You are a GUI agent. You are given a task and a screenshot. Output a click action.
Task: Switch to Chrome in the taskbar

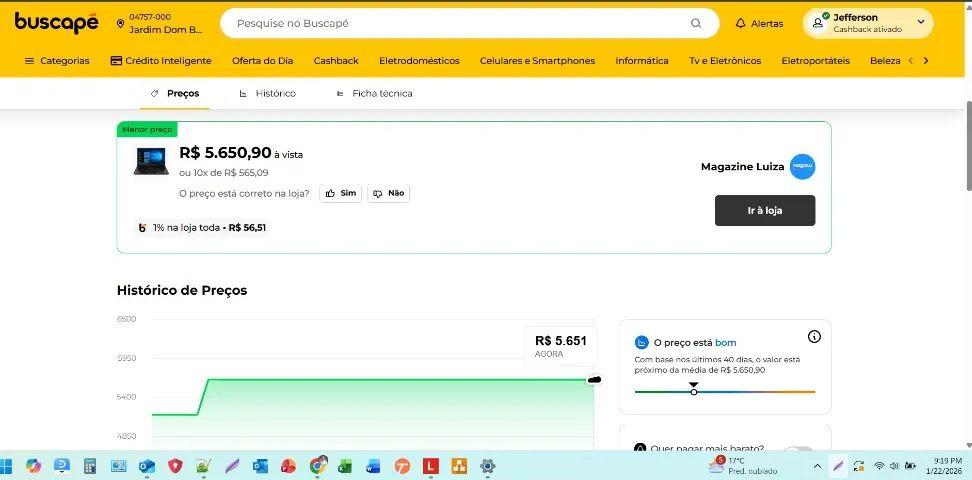[317, 466]
